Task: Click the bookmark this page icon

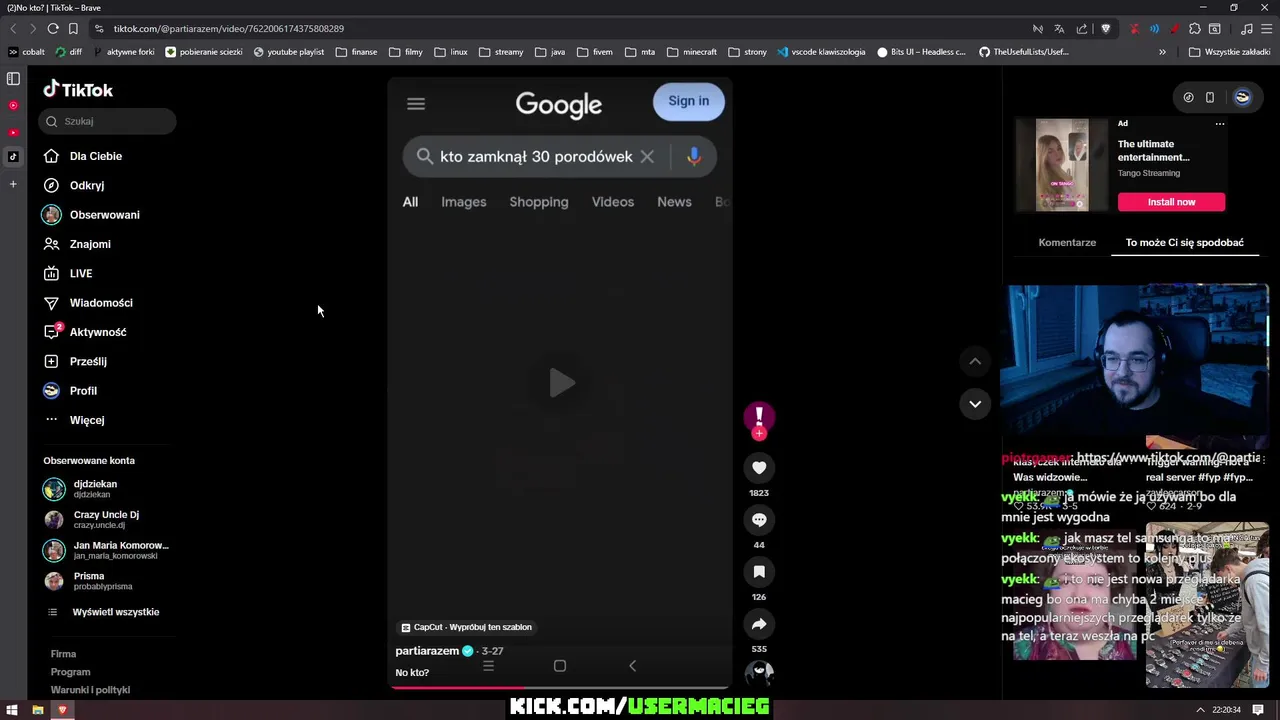Action: [x=73, y=29]
